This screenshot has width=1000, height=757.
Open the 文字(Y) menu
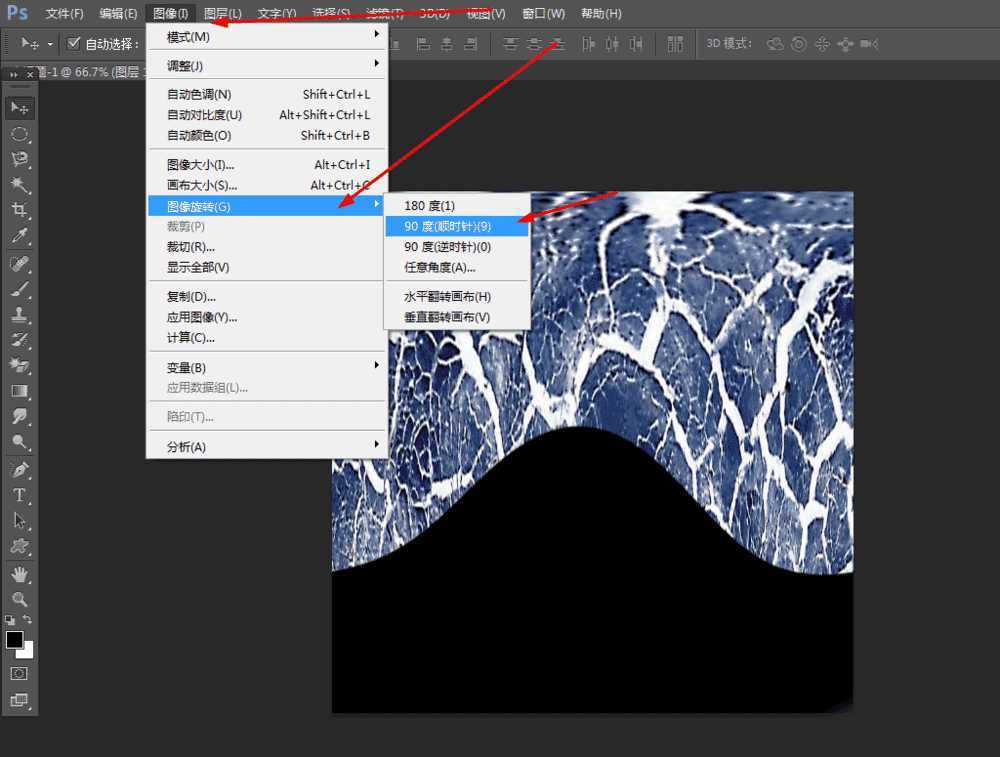tap(276, 13)
